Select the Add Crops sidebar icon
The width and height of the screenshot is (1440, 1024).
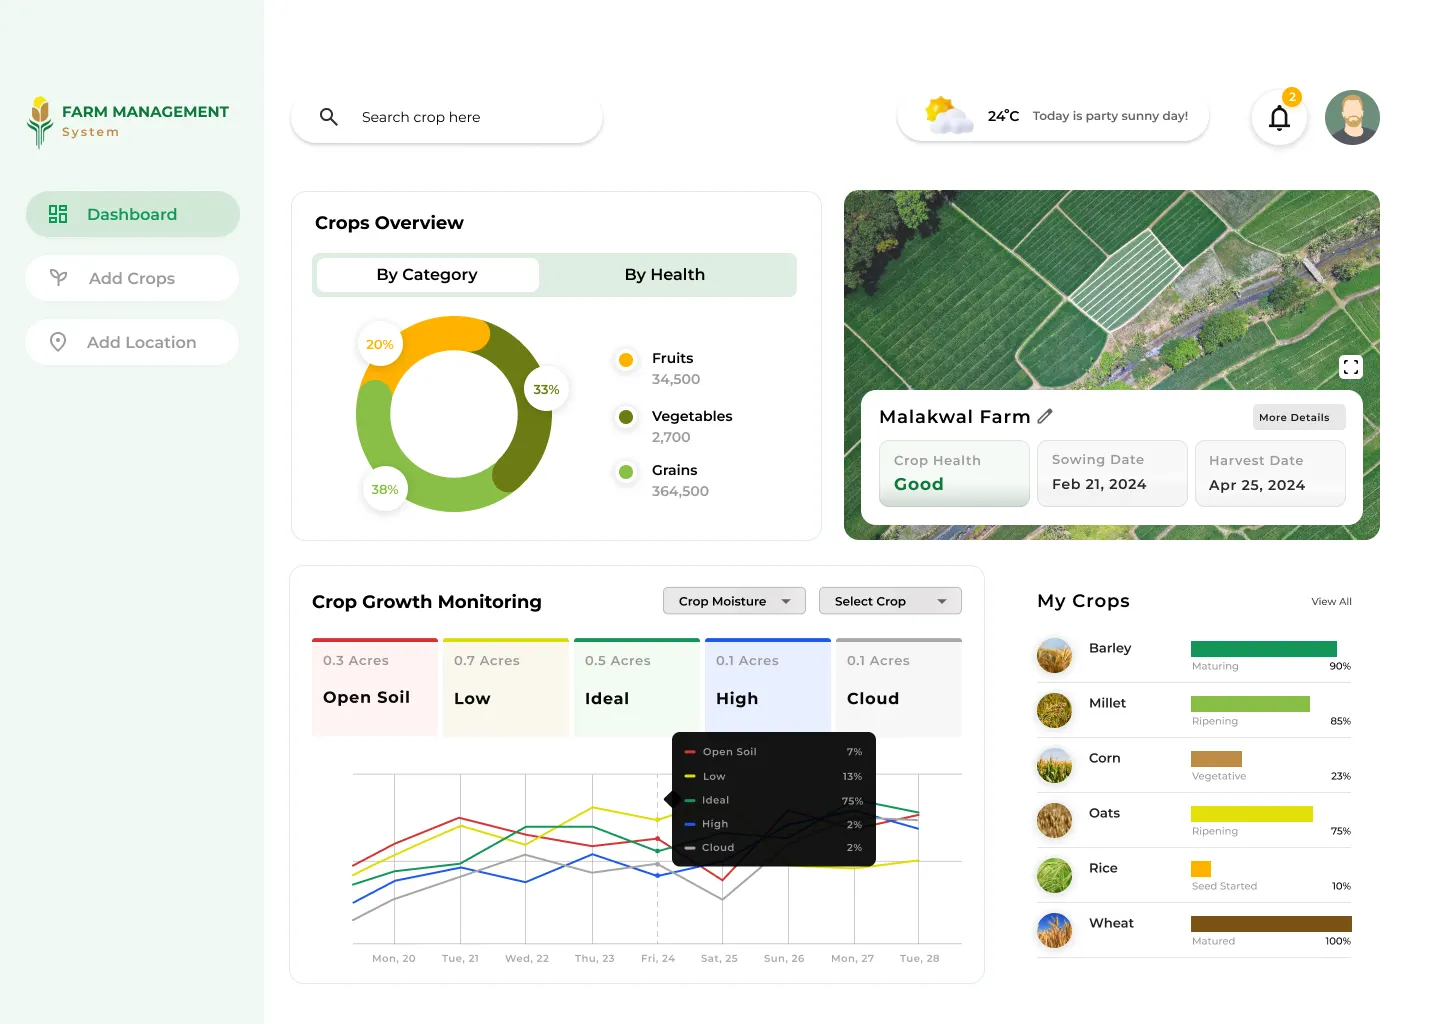coord(60,278)
